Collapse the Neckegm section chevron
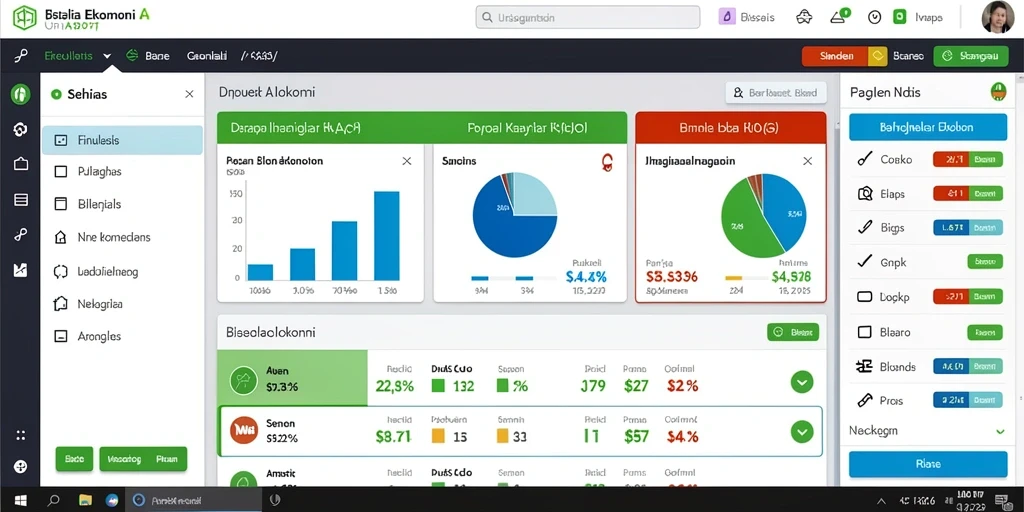This screenshot has width=1024, height=512. coord(999,431)
